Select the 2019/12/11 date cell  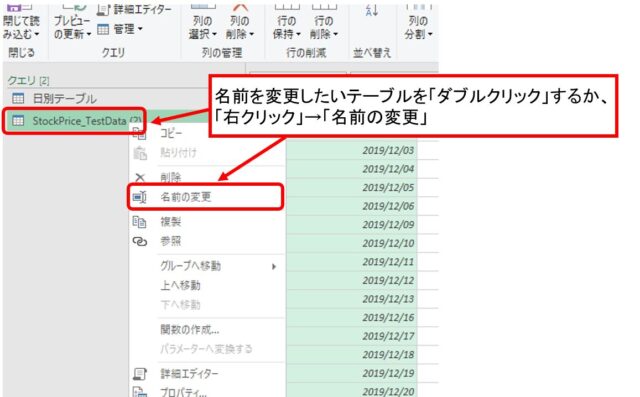pos(352,262)
